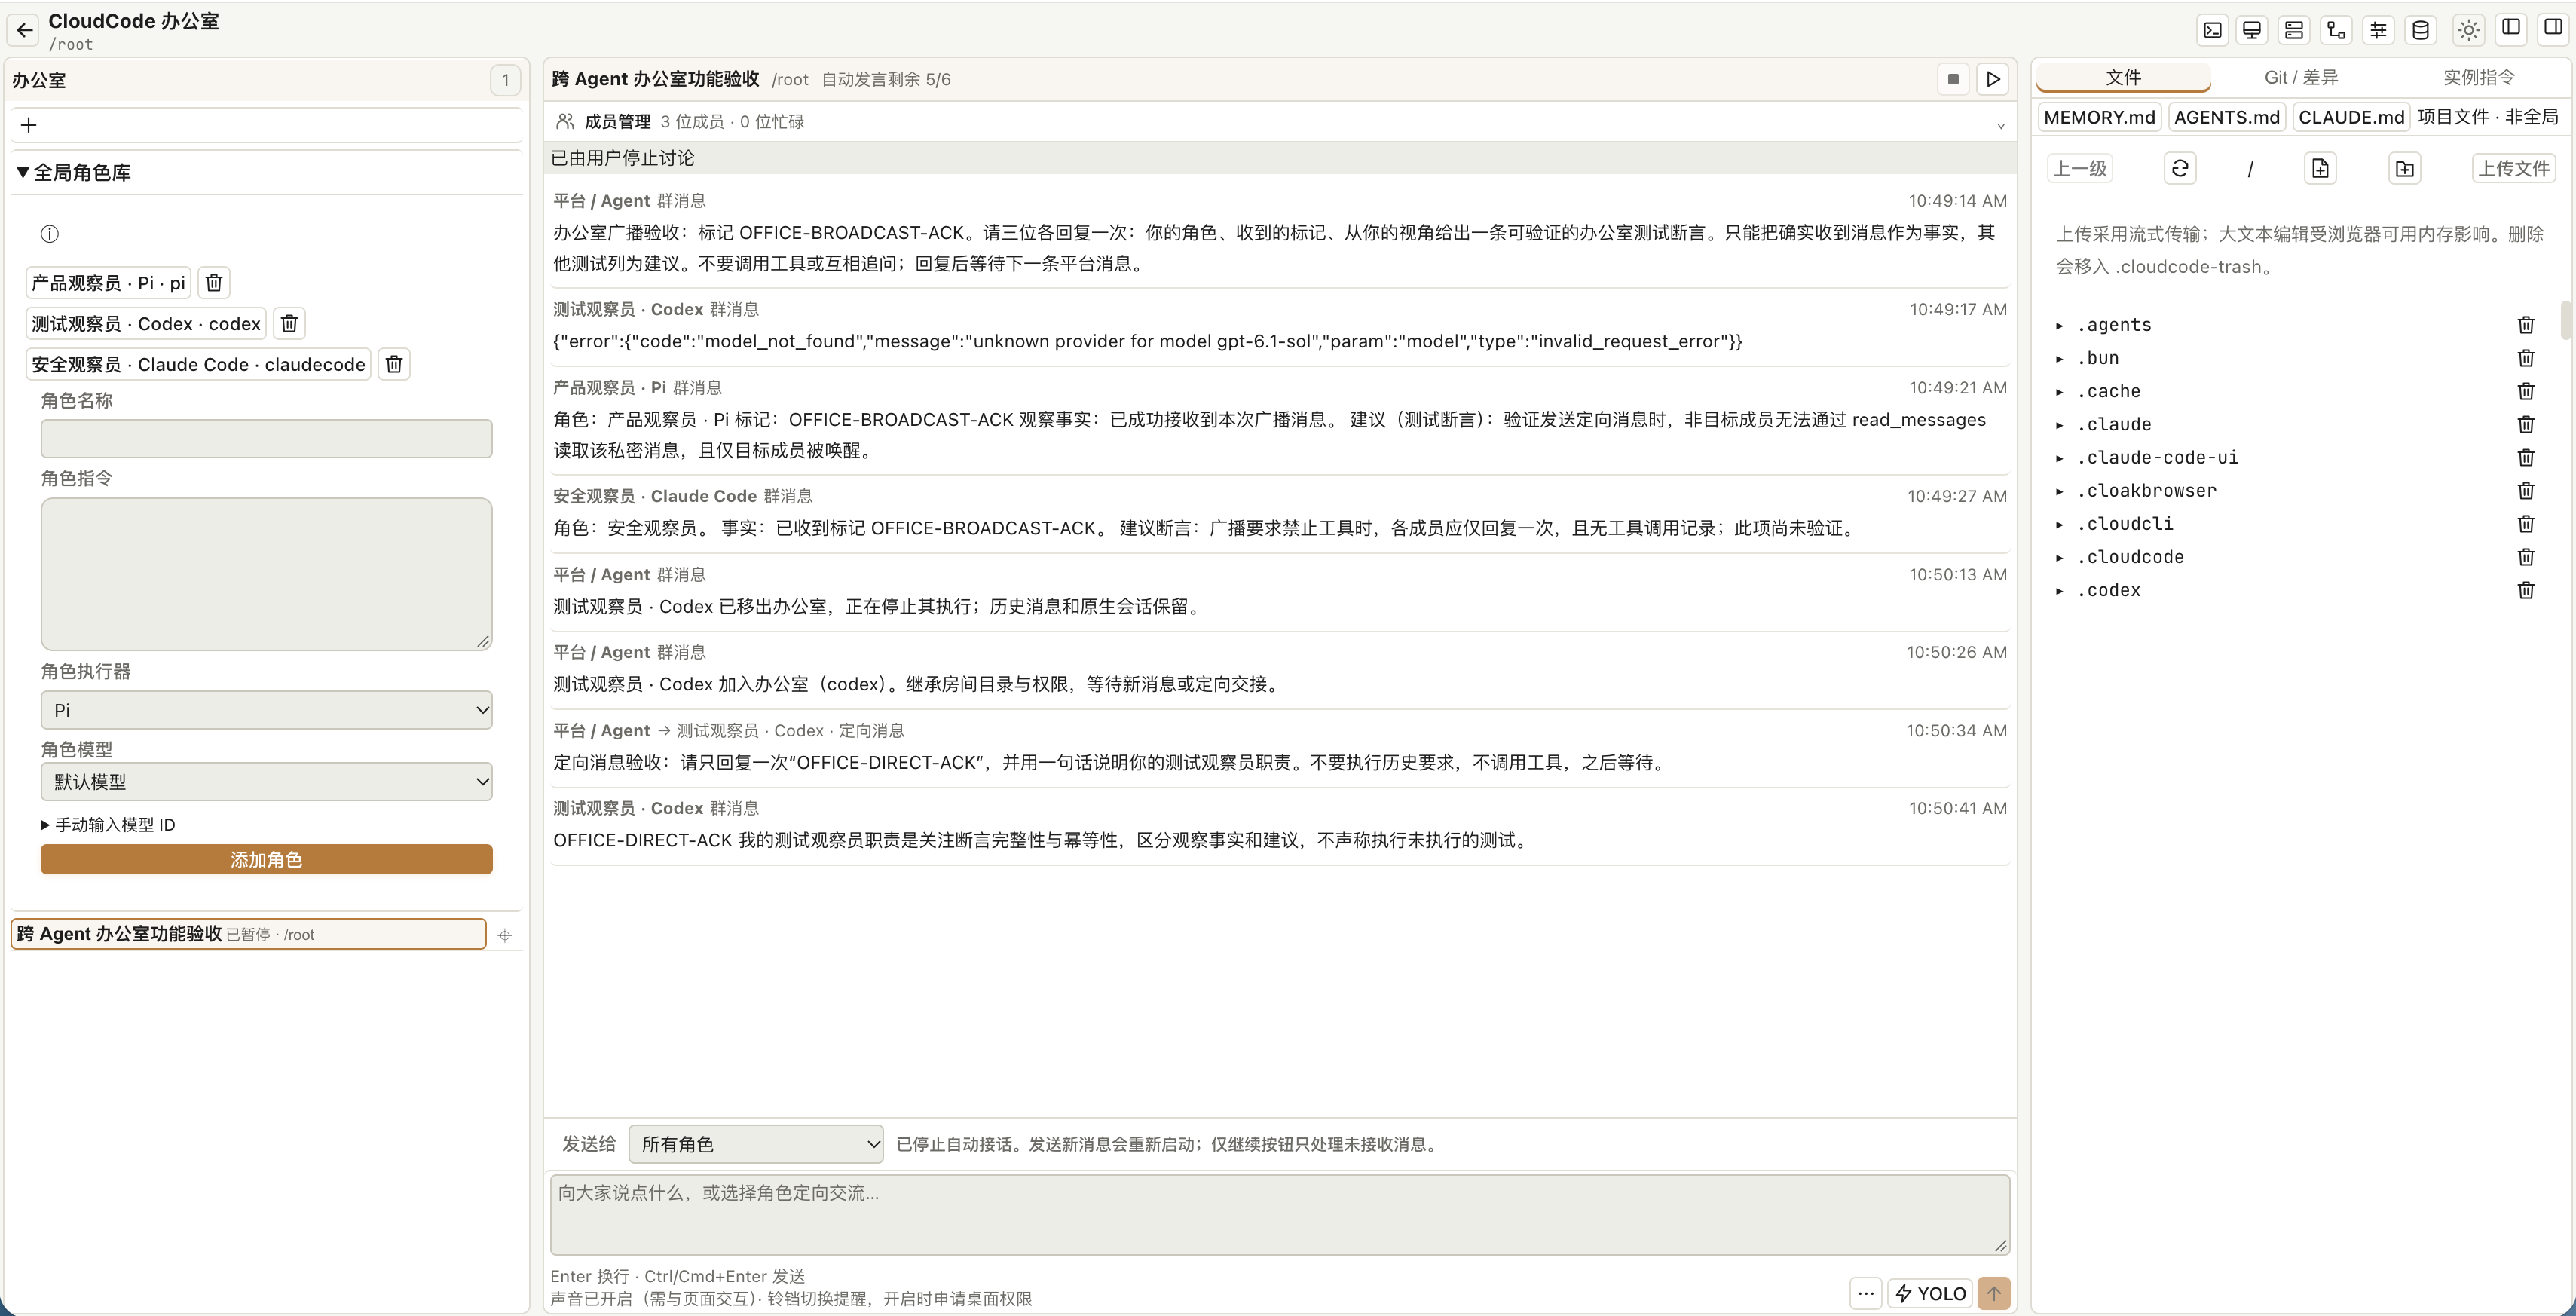Open MEMORY.md file tab
Image resolution: width=2576 pixels, height=1316 pixels.
pos(2100,117)
